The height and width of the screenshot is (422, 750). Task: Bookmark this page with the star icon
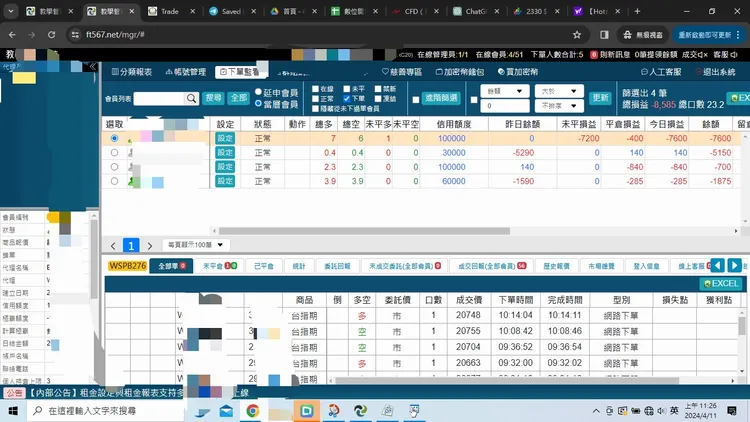pyautogui.click(x=577, y=34)
